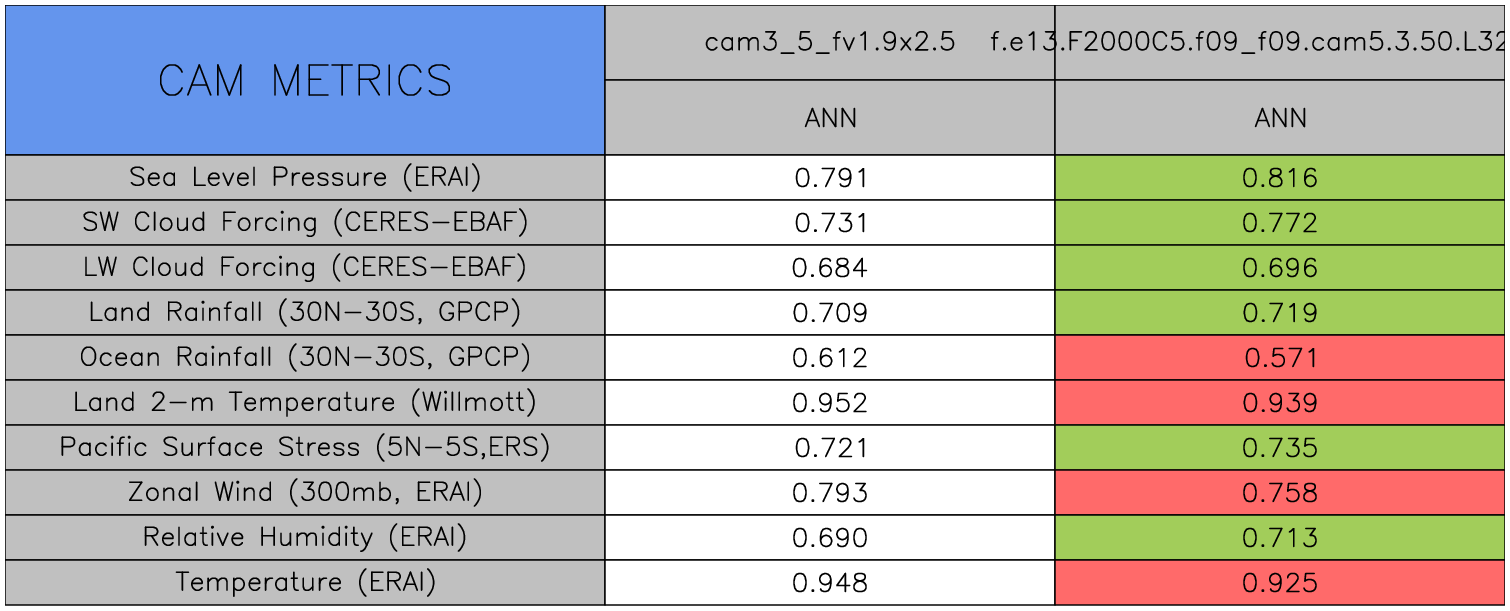This screenshot has width=1510, height=611.
Task: Select the green cell with value 0.713
Action: pos(1280,538)
